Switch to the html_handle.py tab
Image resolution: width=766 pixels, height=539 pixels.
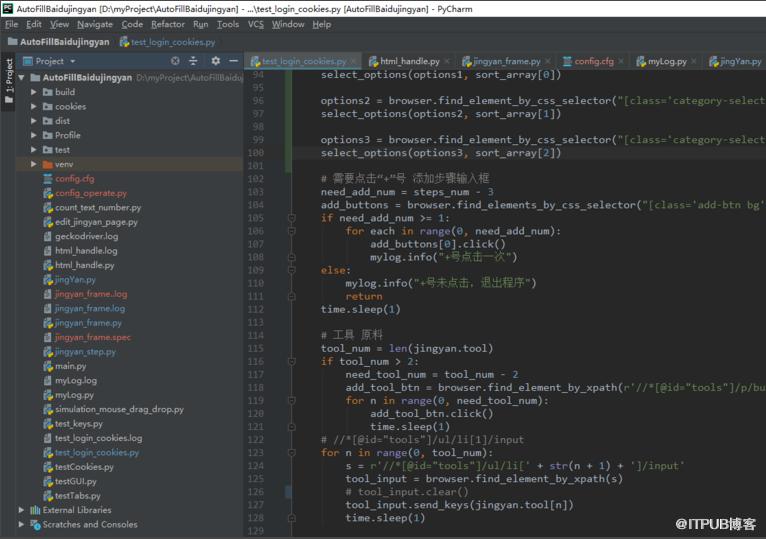[409, 61]
